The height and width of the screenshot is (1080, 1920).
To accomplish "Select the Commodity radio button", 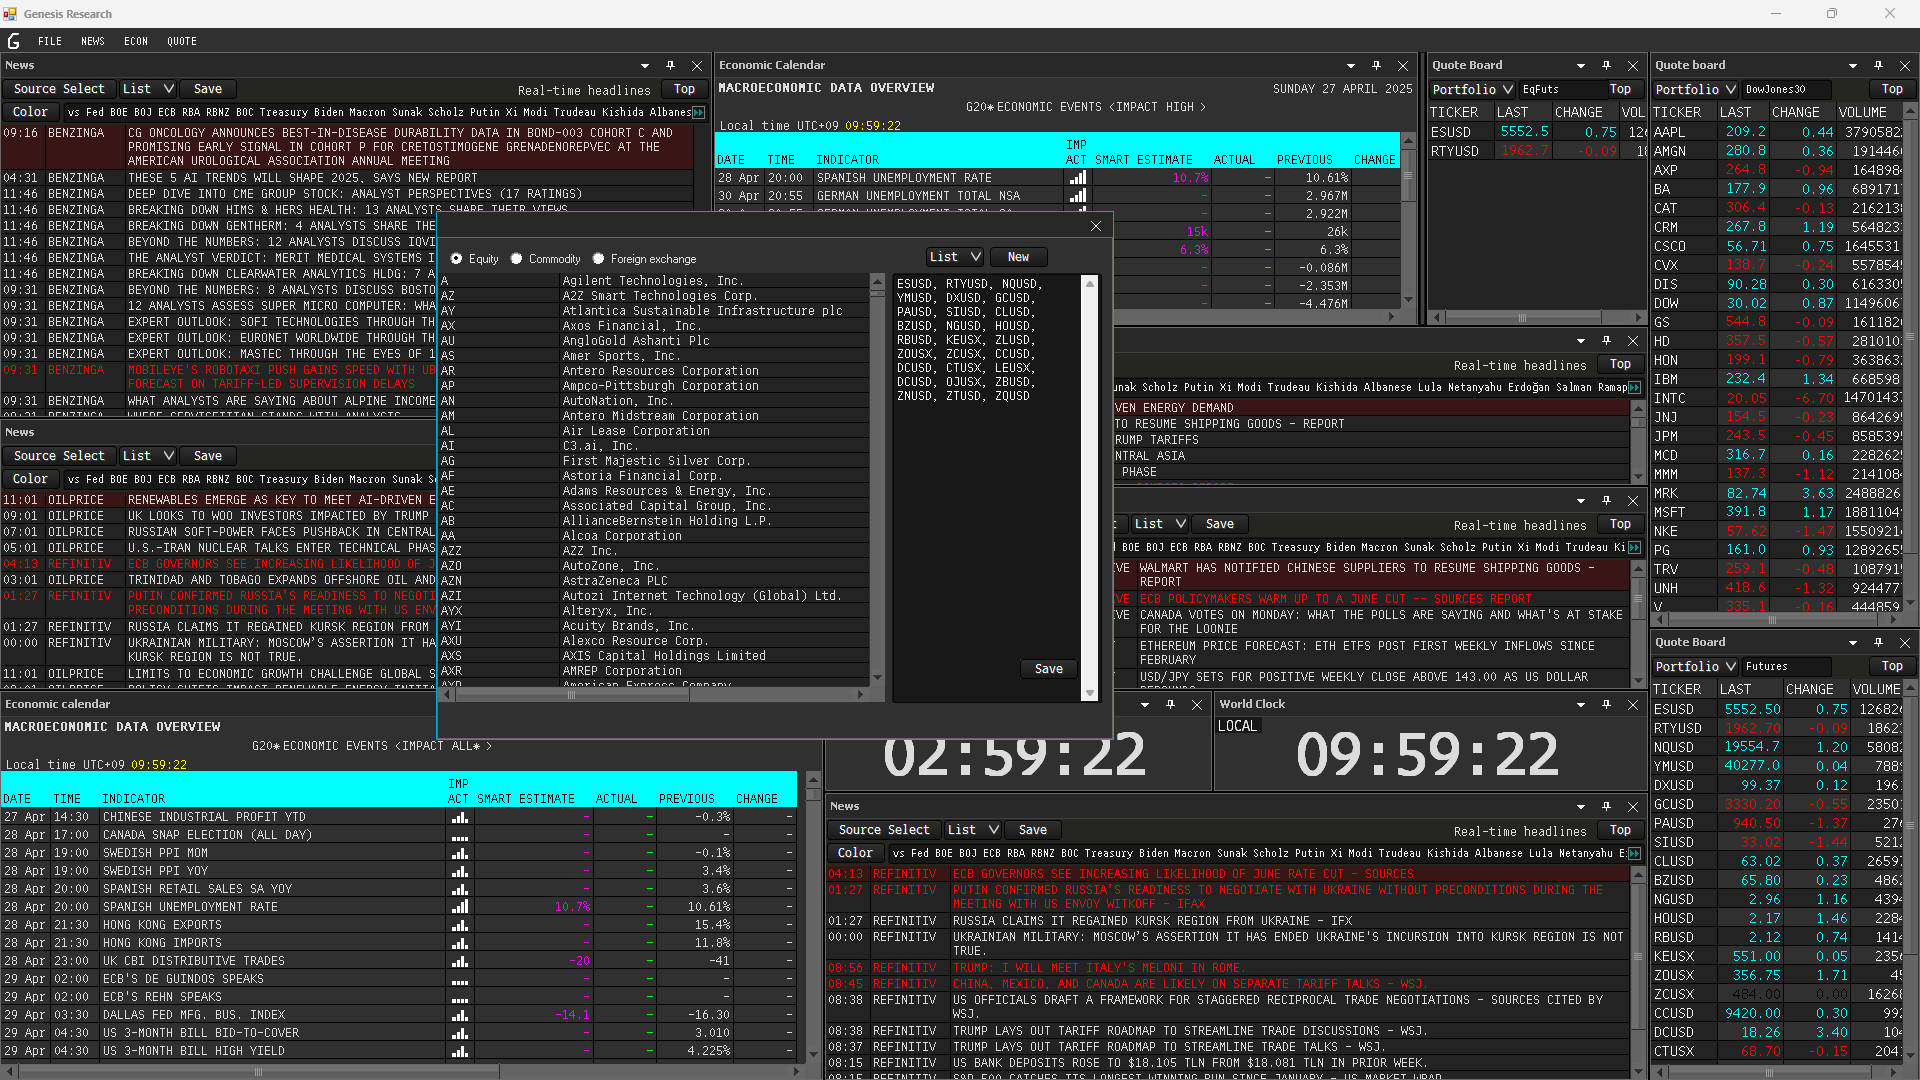I will pos(517,258).
